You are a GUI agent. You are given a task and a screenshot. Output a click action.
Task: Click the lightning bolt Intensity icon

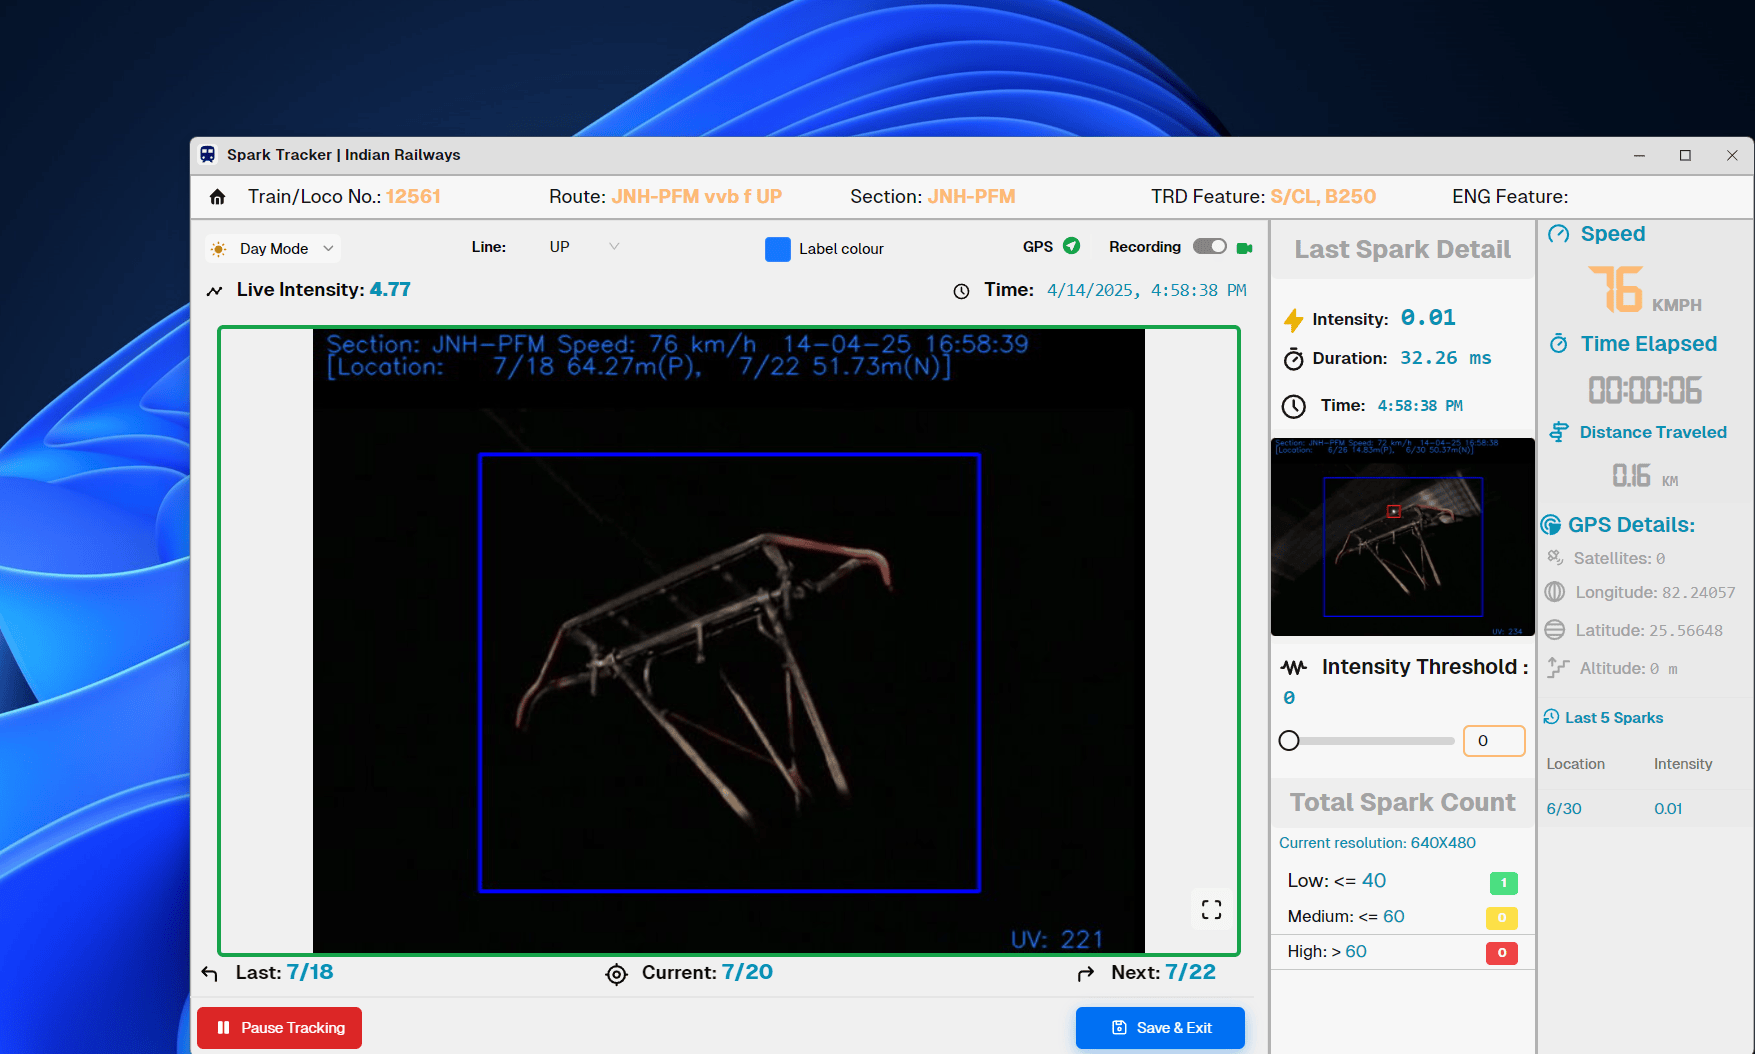[x=1293, y=320]
